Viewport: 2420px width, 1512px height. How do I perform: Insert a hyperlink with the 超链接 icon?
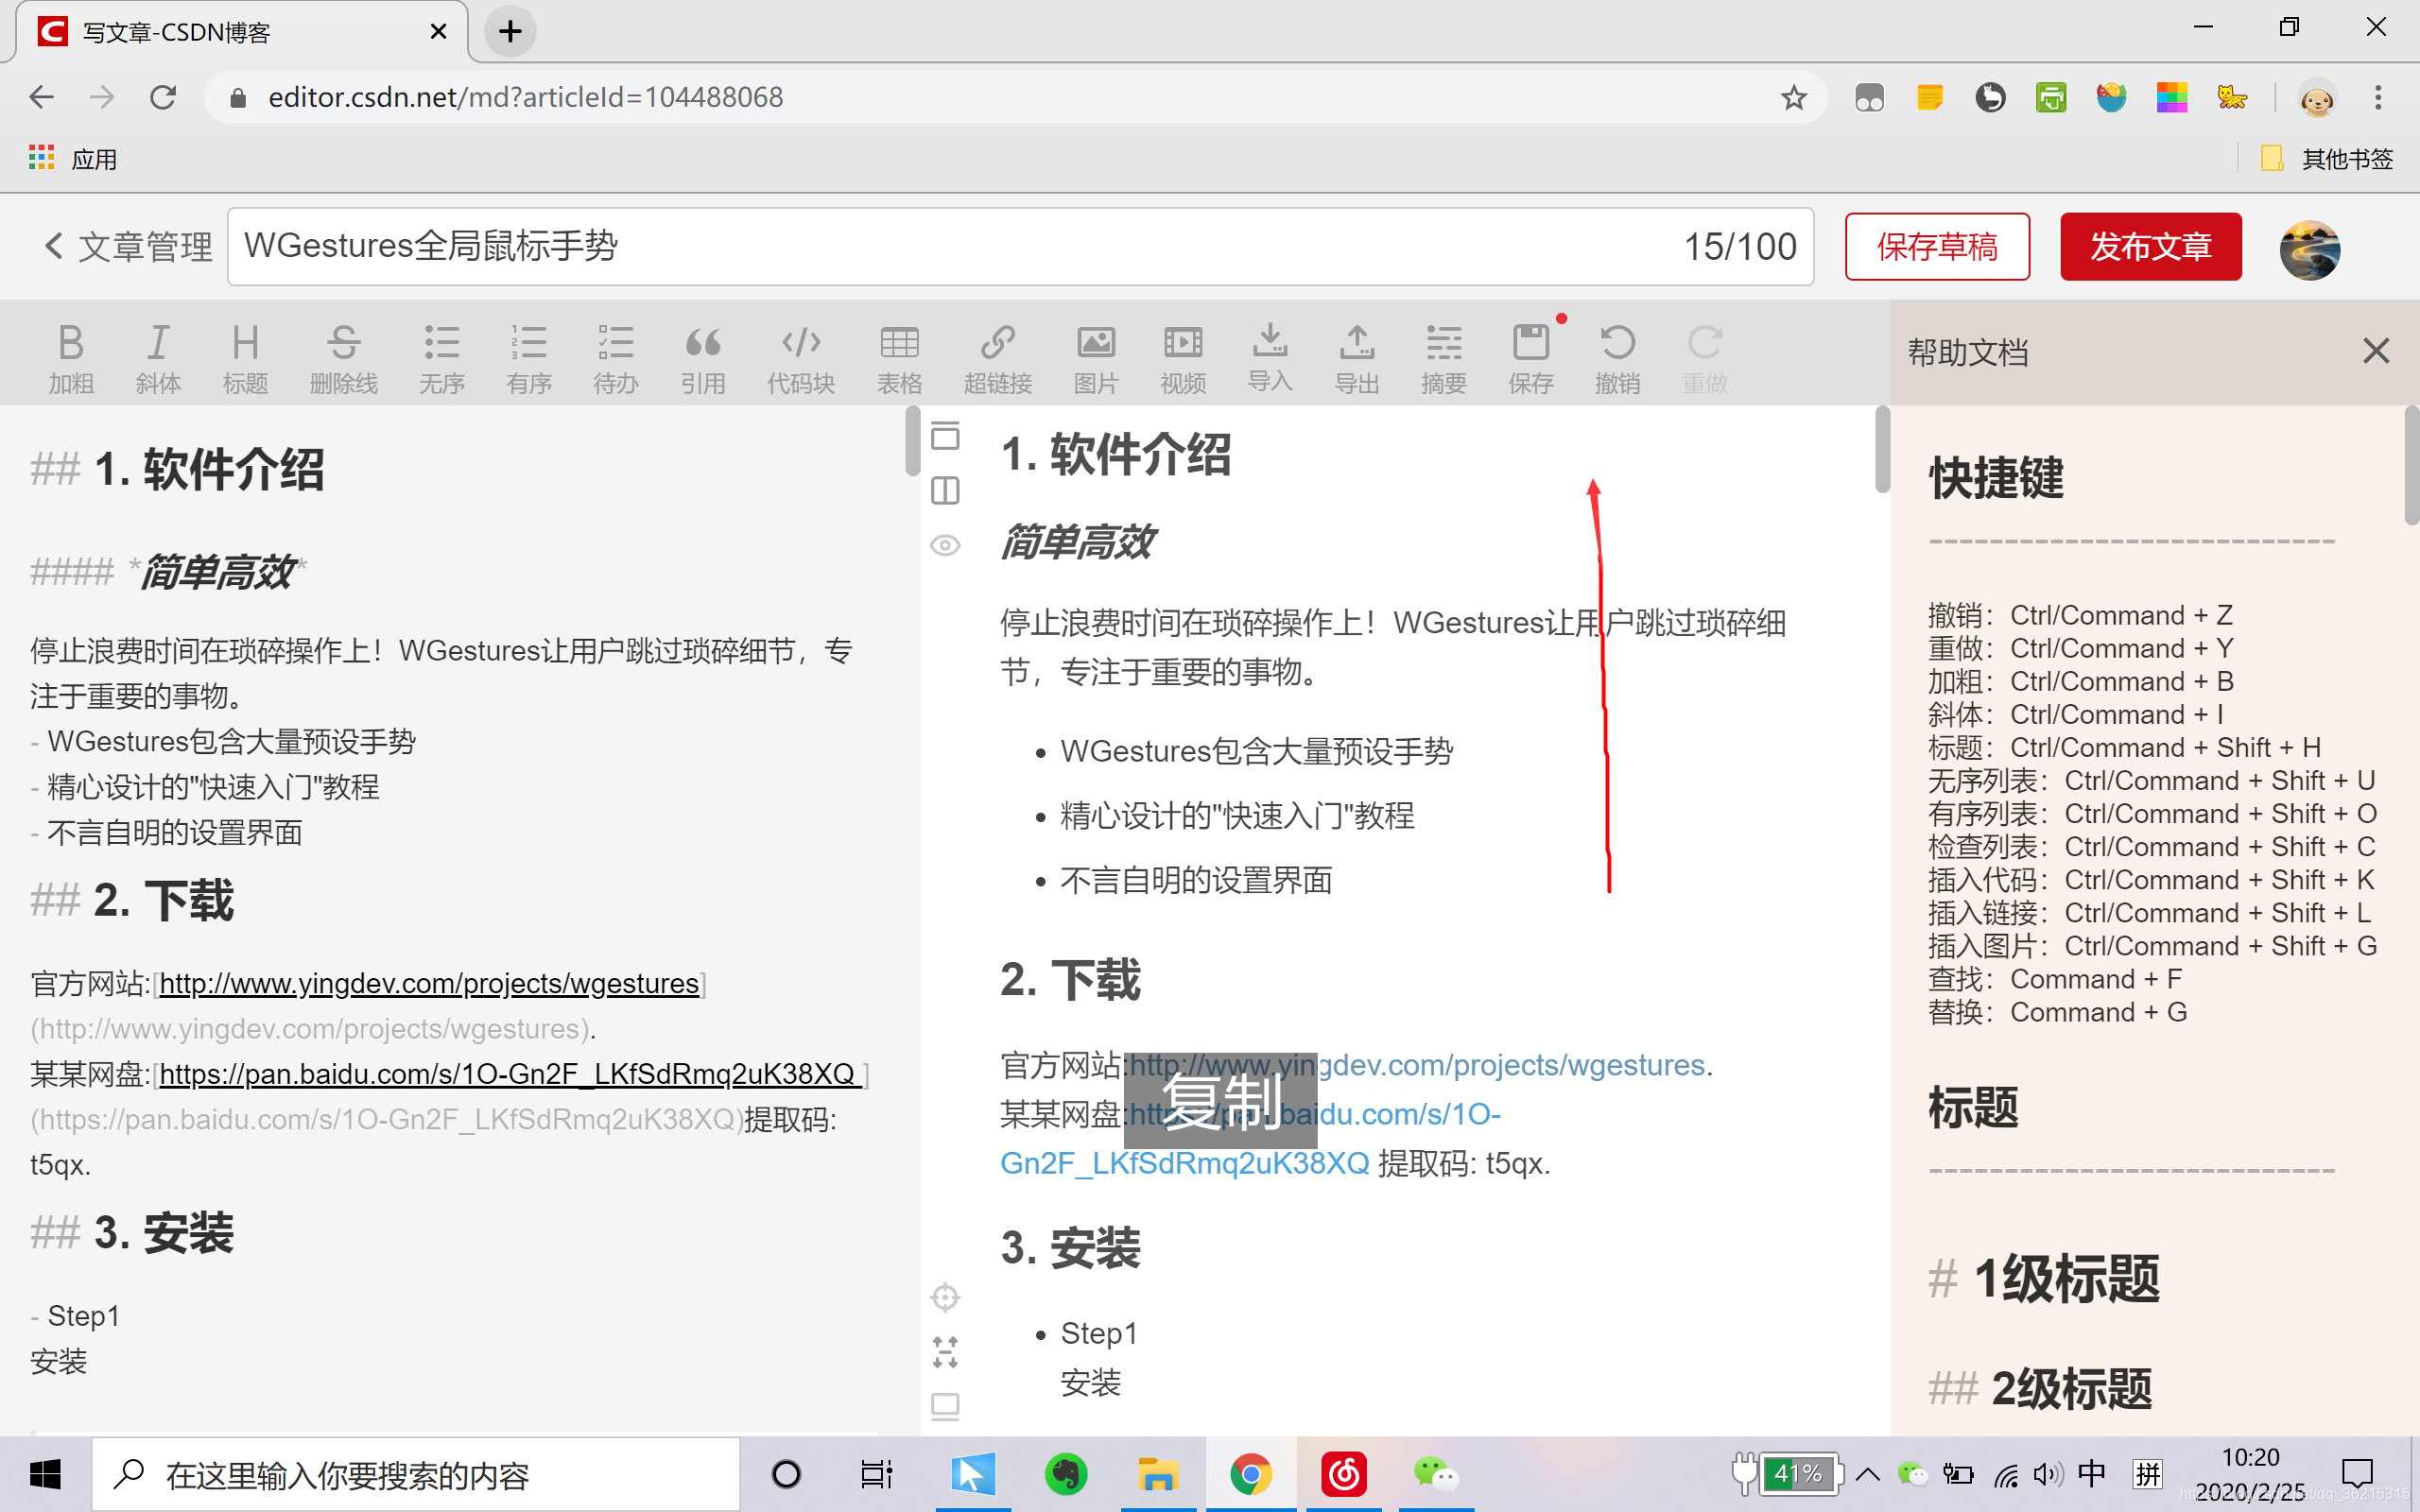997,357
